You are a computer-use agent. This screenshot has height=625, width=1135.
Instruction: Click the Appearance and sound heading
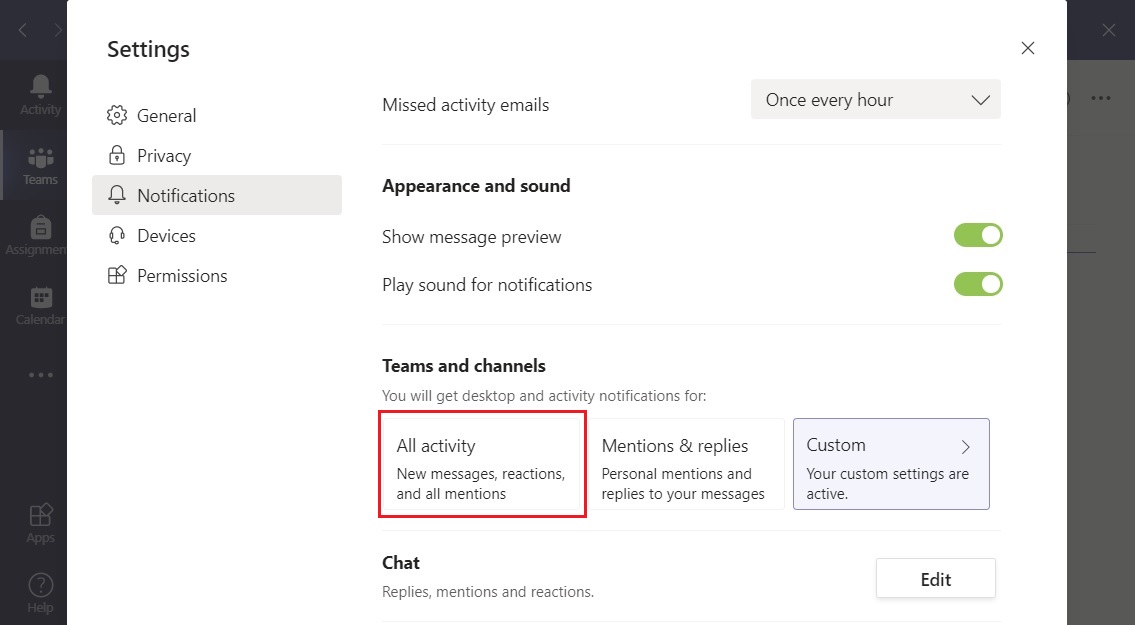pos(476,186)
